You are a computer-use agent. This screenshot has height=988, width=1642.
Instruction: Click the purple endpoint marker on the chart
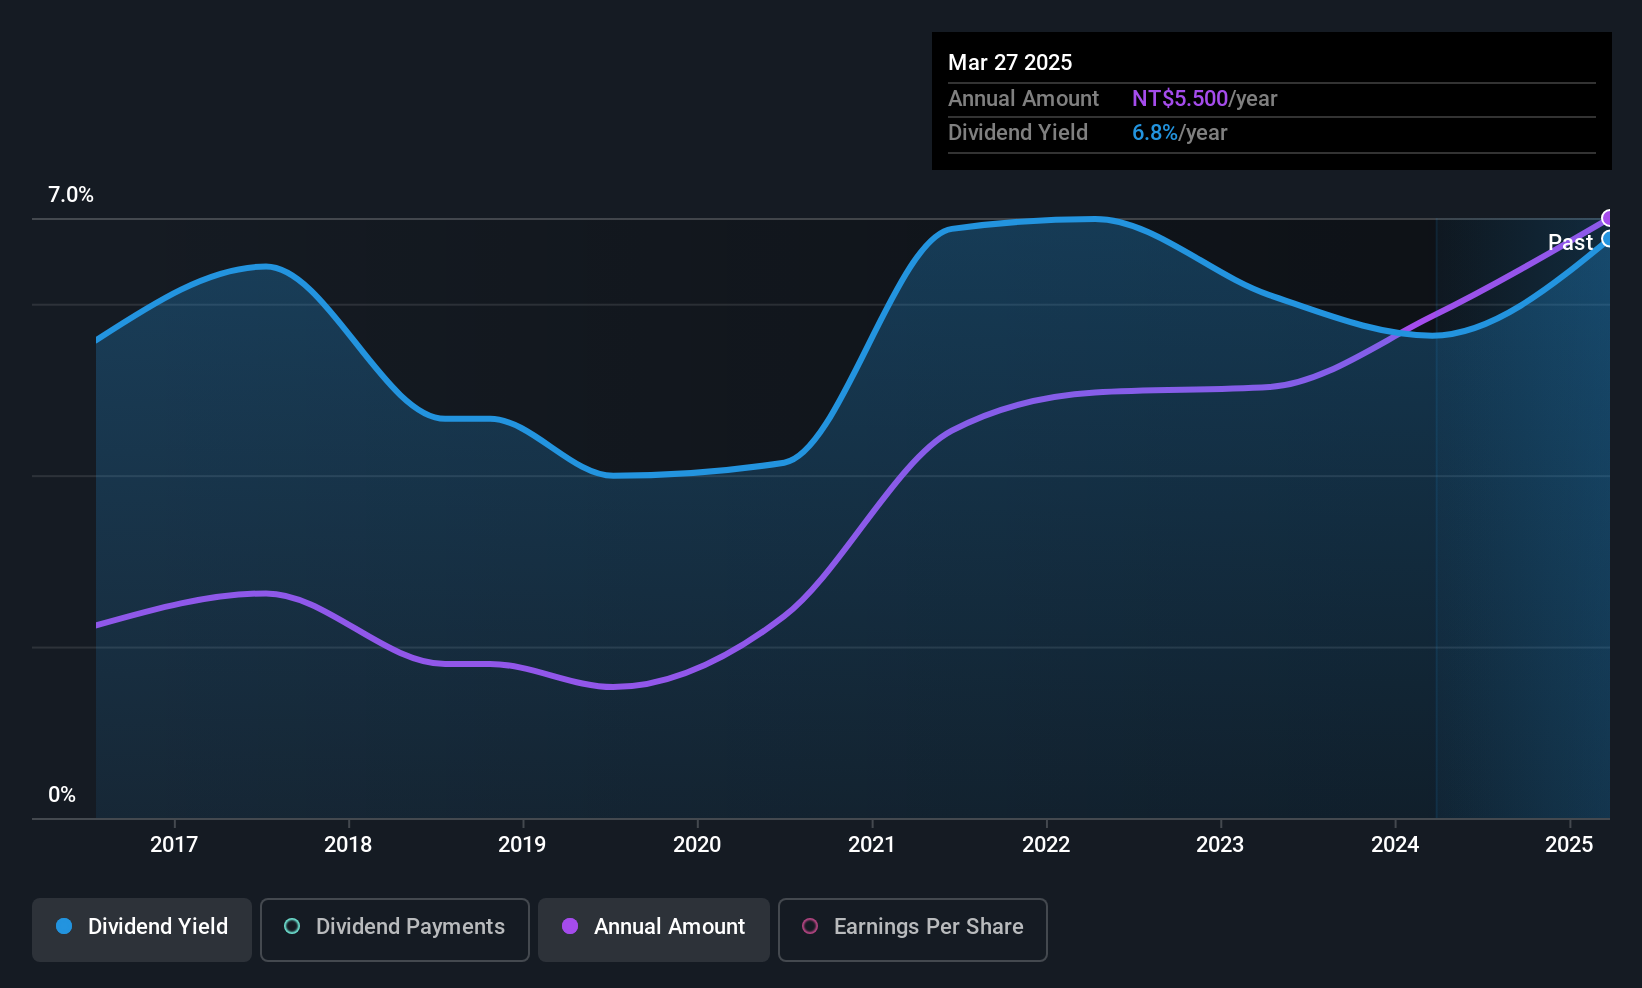[1609, 218]
